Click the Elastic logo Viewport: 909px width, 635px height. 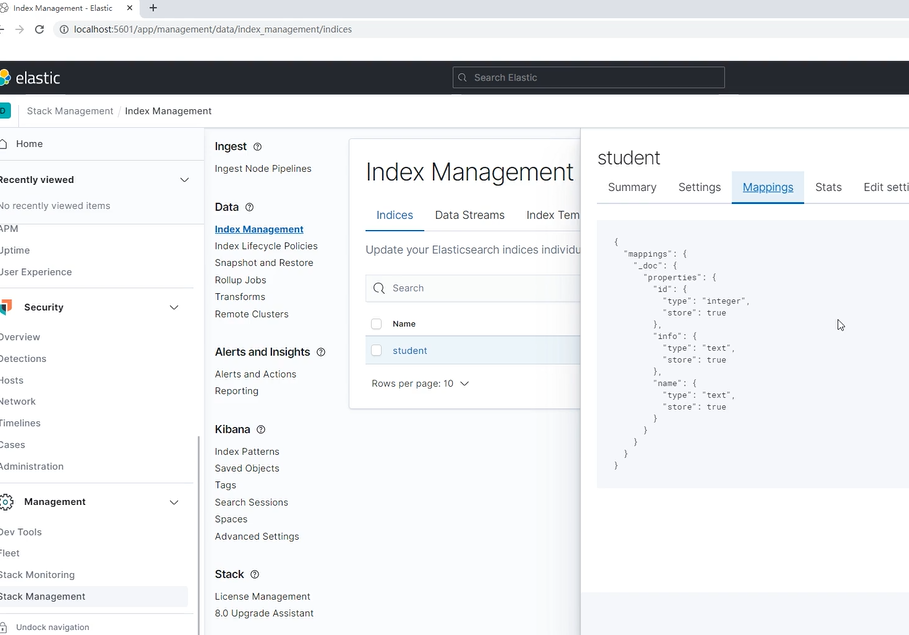(x=30, y=78)
